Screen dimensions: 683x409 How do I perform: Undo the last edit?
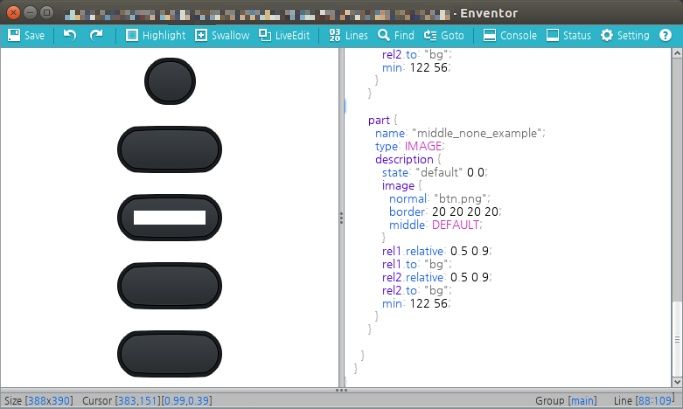[x=70, y=35]
